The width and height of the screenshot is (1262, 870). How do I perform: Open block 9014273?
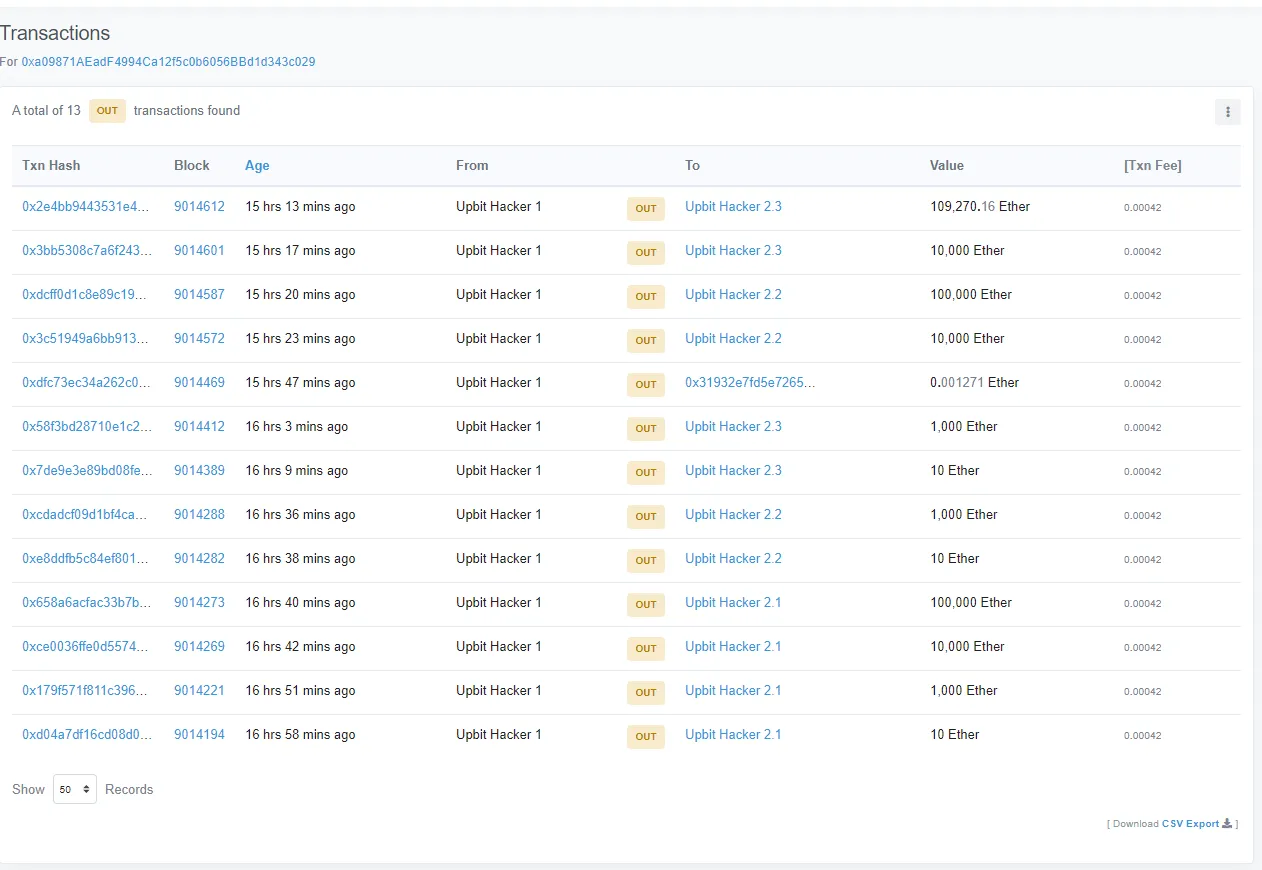[199, 603]
